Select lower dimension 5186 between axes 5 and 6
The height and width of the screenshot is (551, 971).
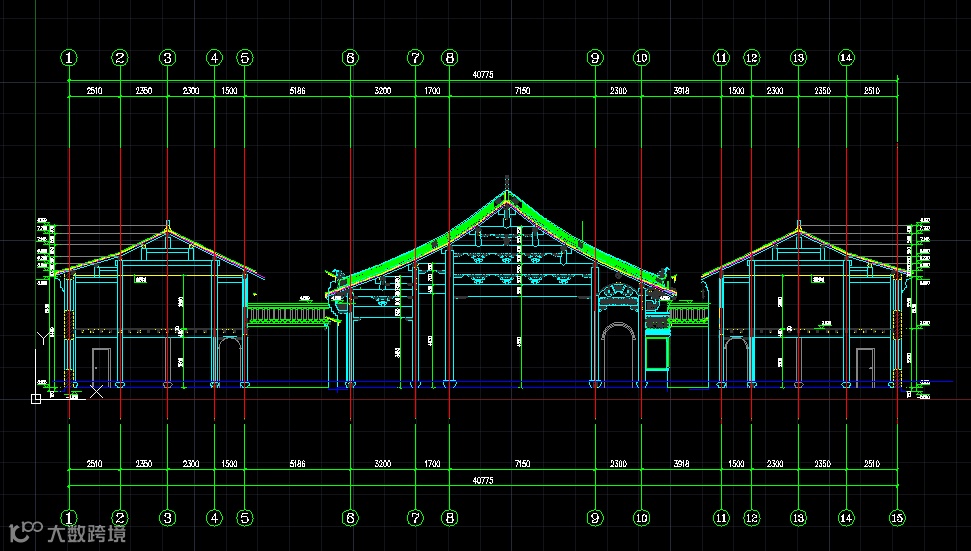(x=297, y=464)
